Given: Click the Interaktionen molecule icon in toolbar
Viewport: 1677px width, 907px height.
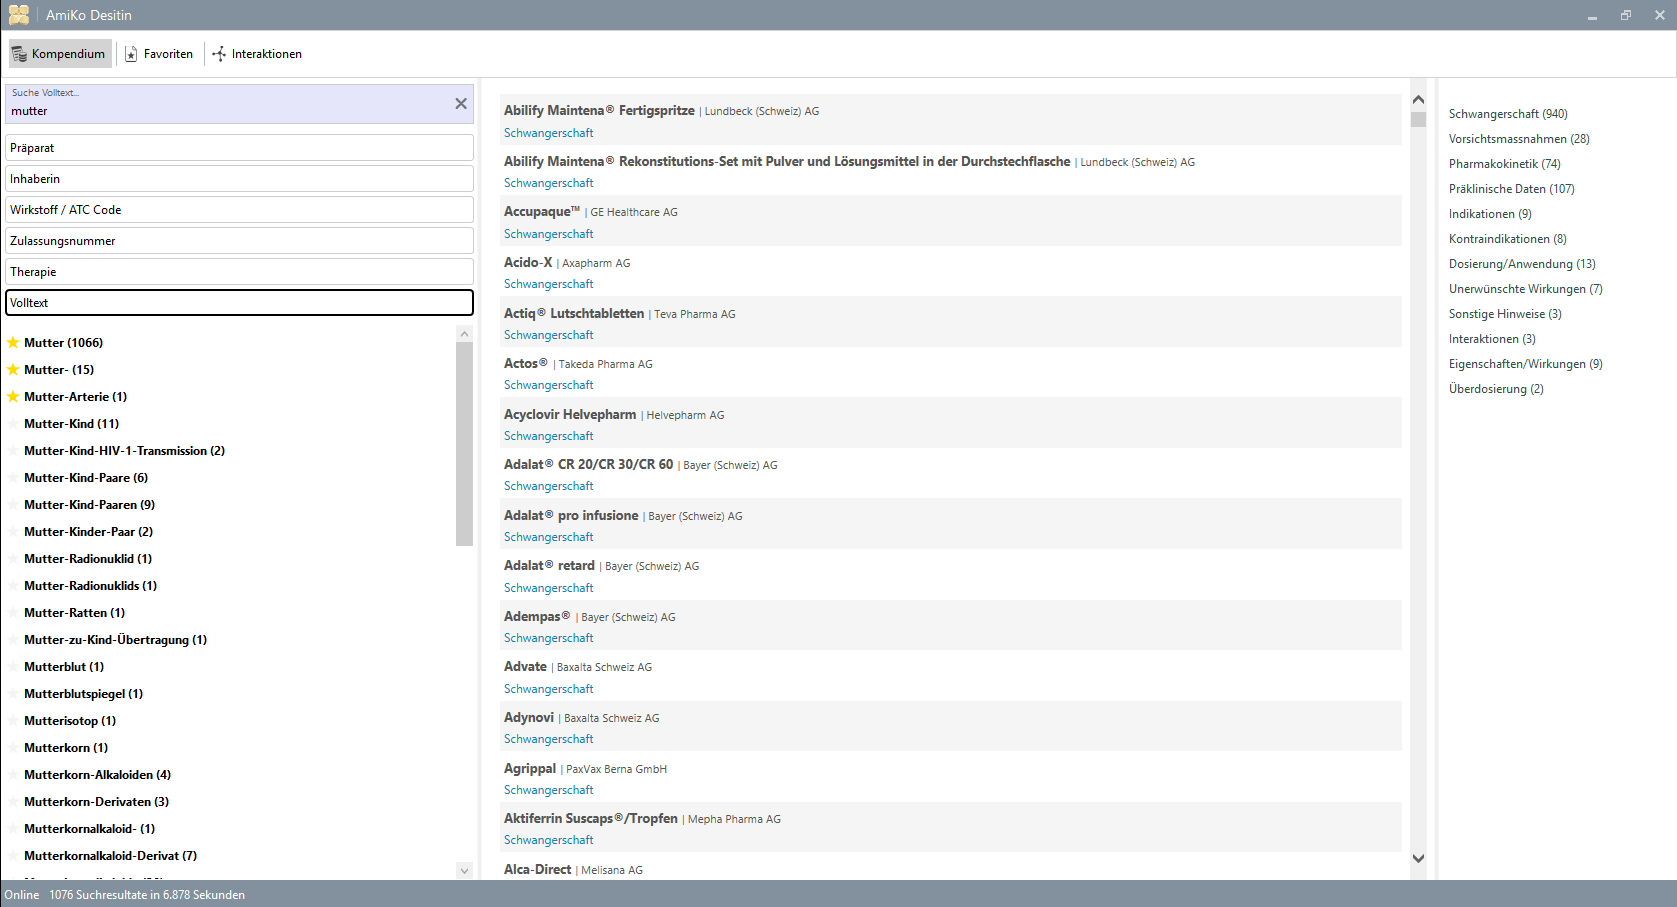Looking at the screenshot, I should click(x=217, y=54).
